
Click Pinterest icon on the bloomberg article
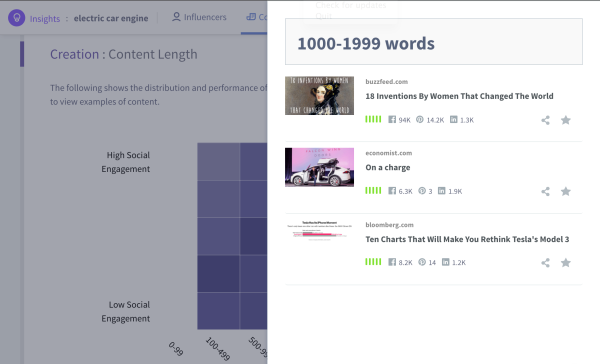tap(422, 262)
